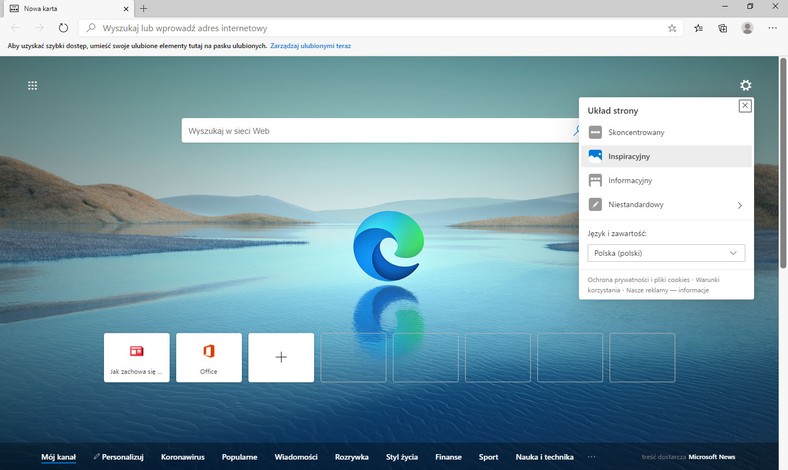This screenshot has height=470, width=788.
Task: Open a new tab with plus button
Action: point(144,9)
